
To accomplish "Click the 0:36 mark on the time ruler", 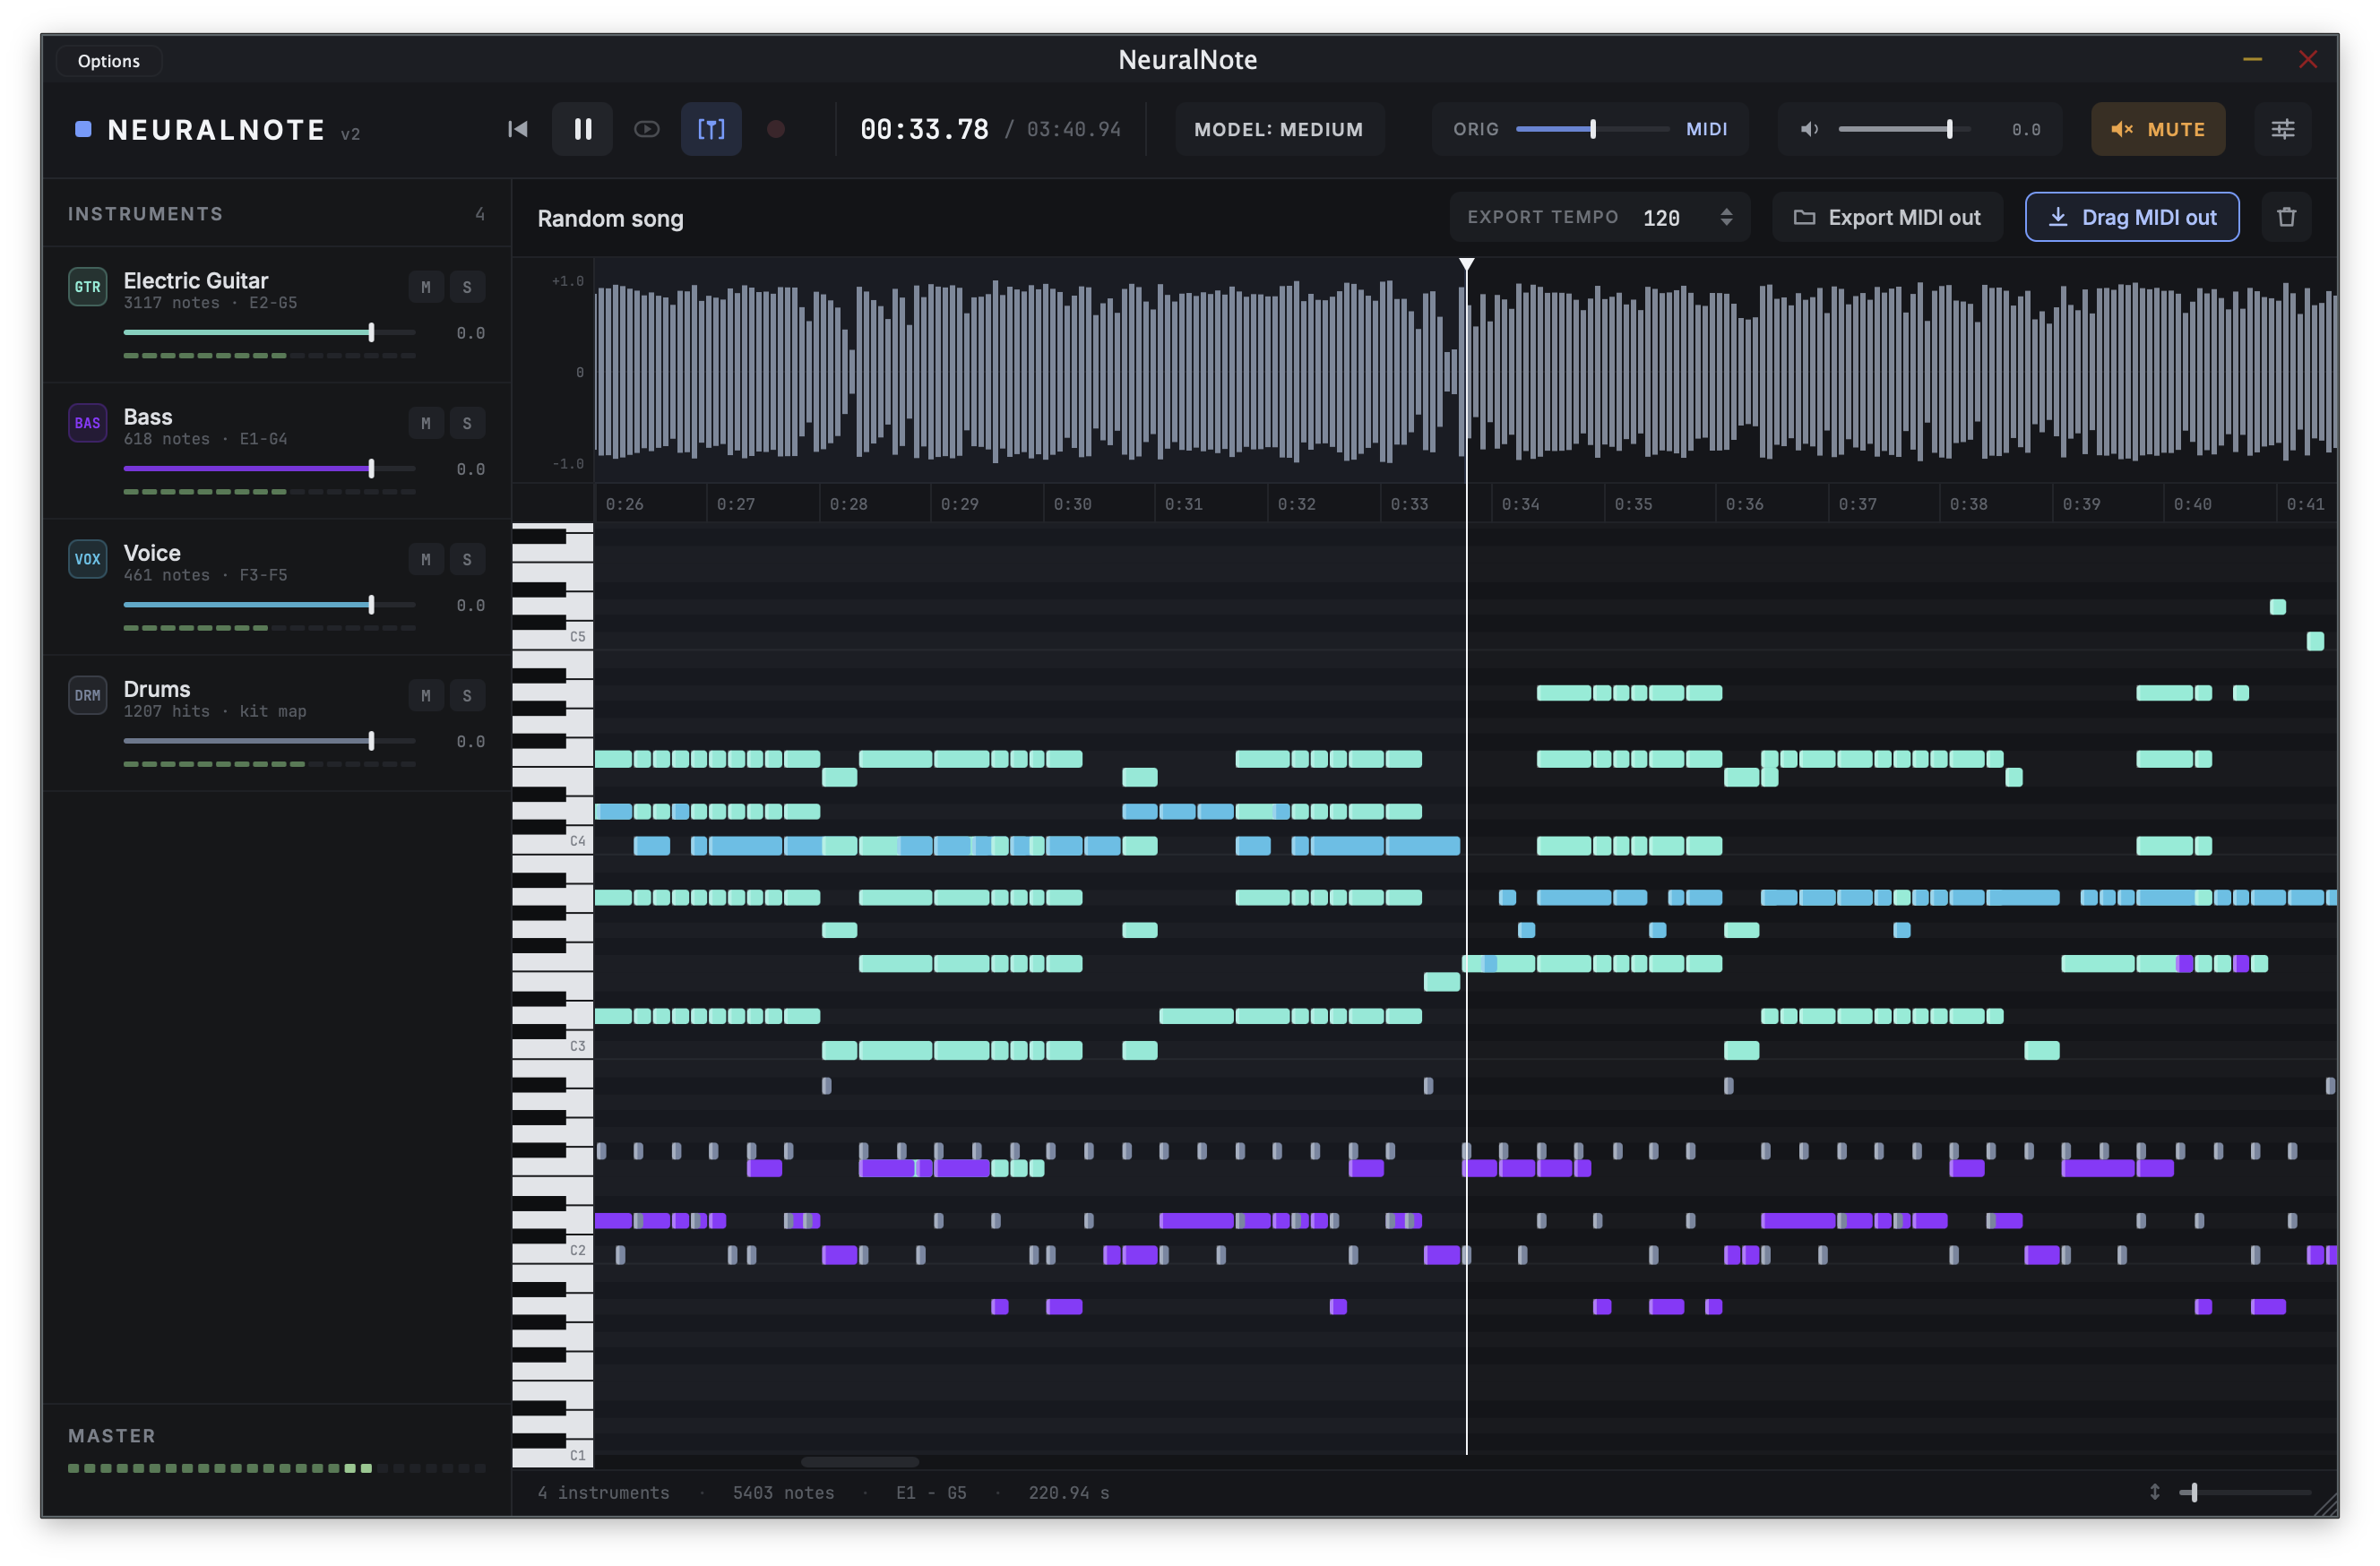I will pyautogui.click(x=1745, y=504).
